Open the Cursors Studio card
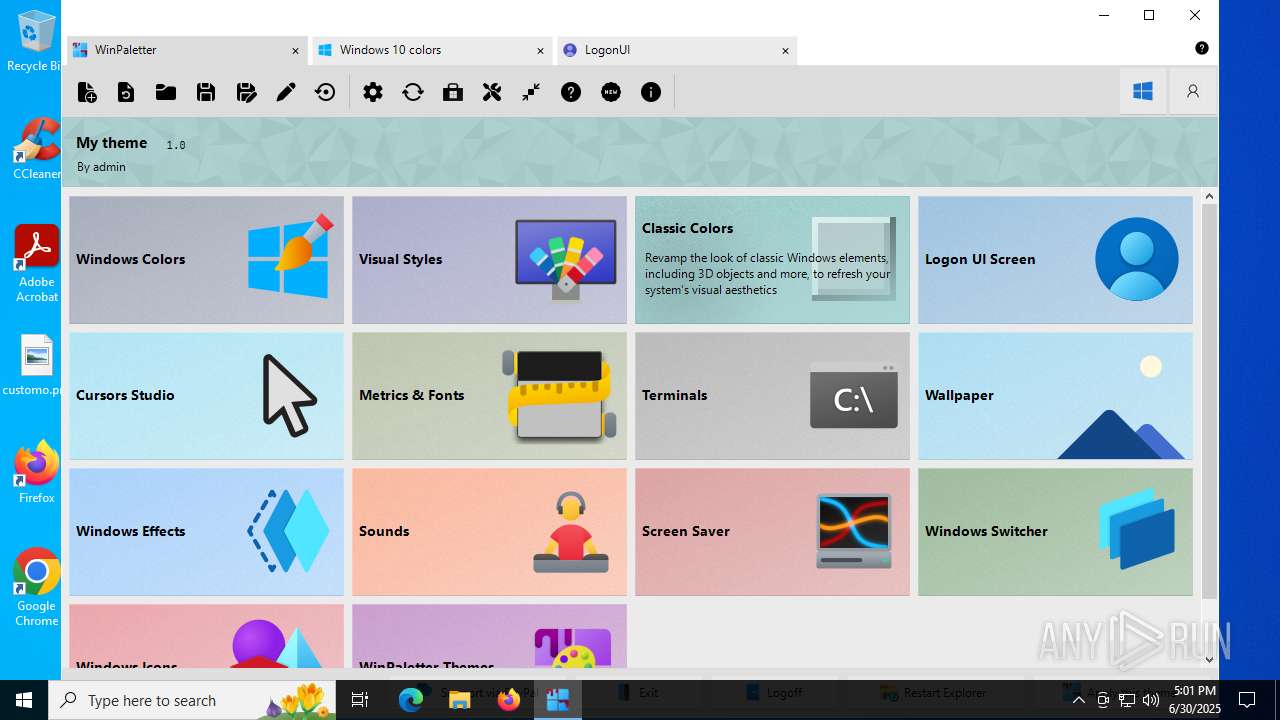Image resolution: width=1280 pixels, height=720 pixels. [x=206, y=396]
